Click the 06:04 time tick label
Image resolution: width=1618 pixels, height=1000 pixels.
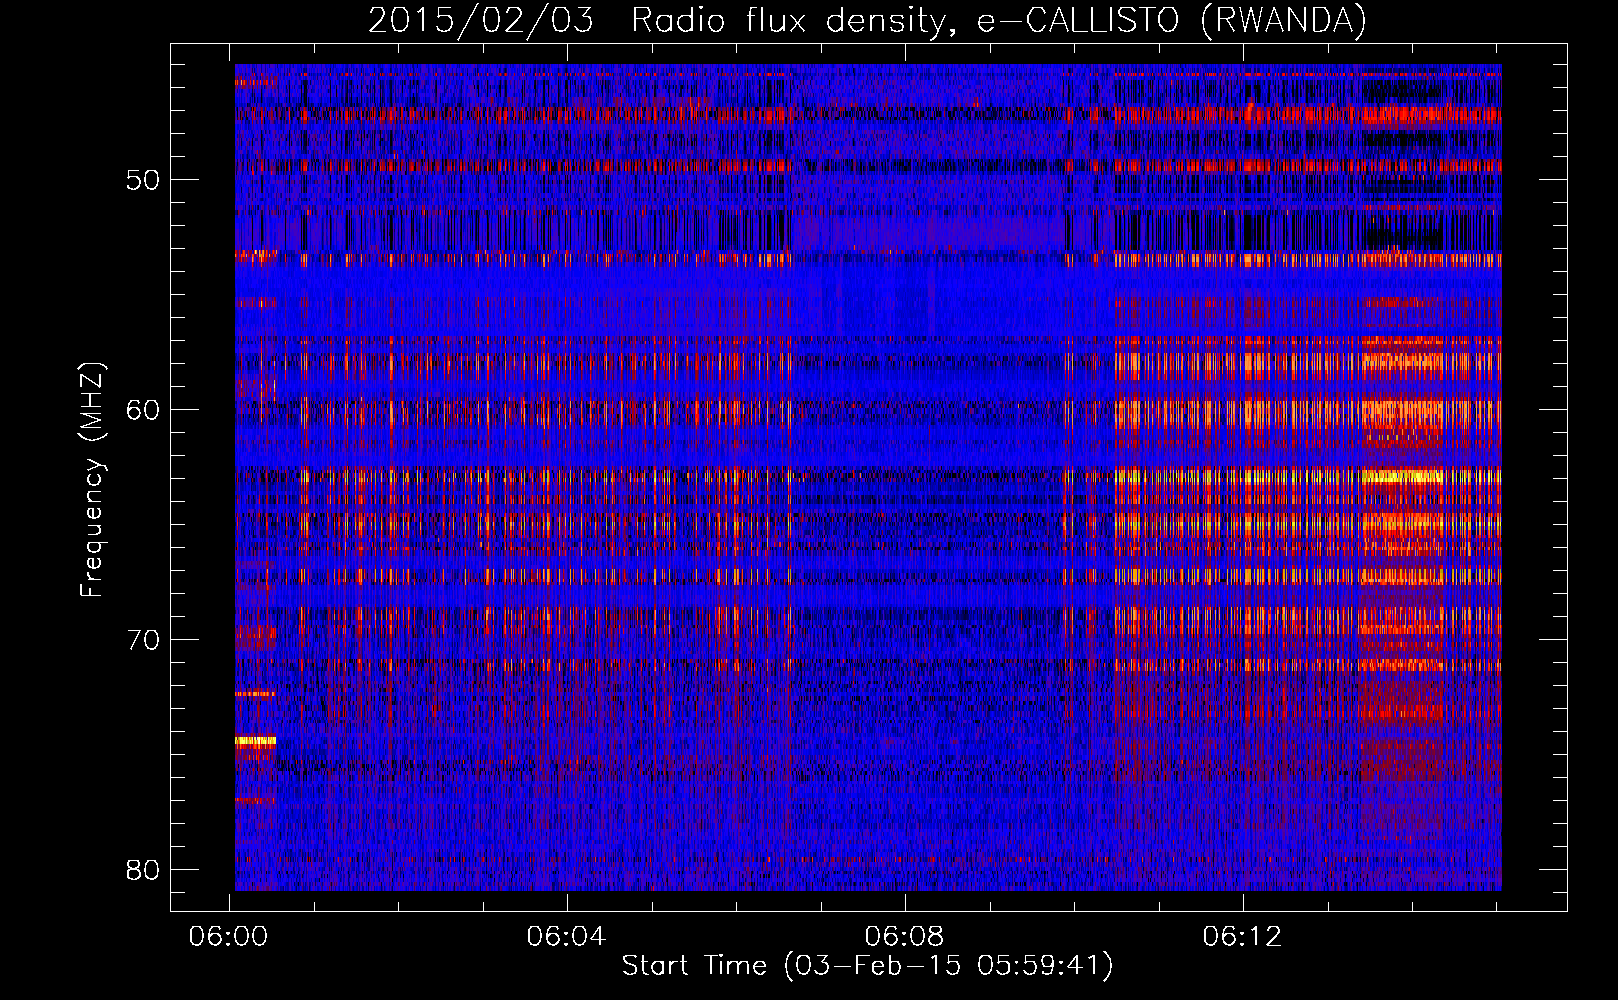[567, 936]
